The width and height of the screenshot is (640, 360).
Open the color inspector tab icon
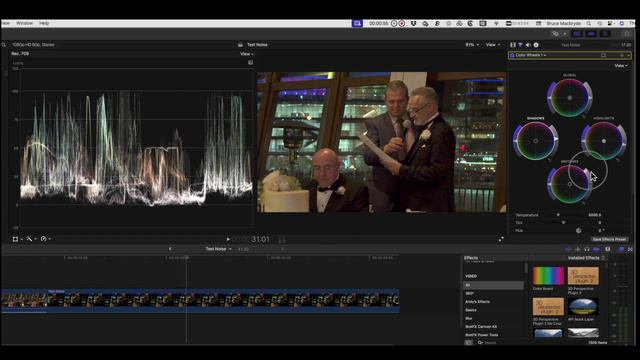[x=520, y=45]
